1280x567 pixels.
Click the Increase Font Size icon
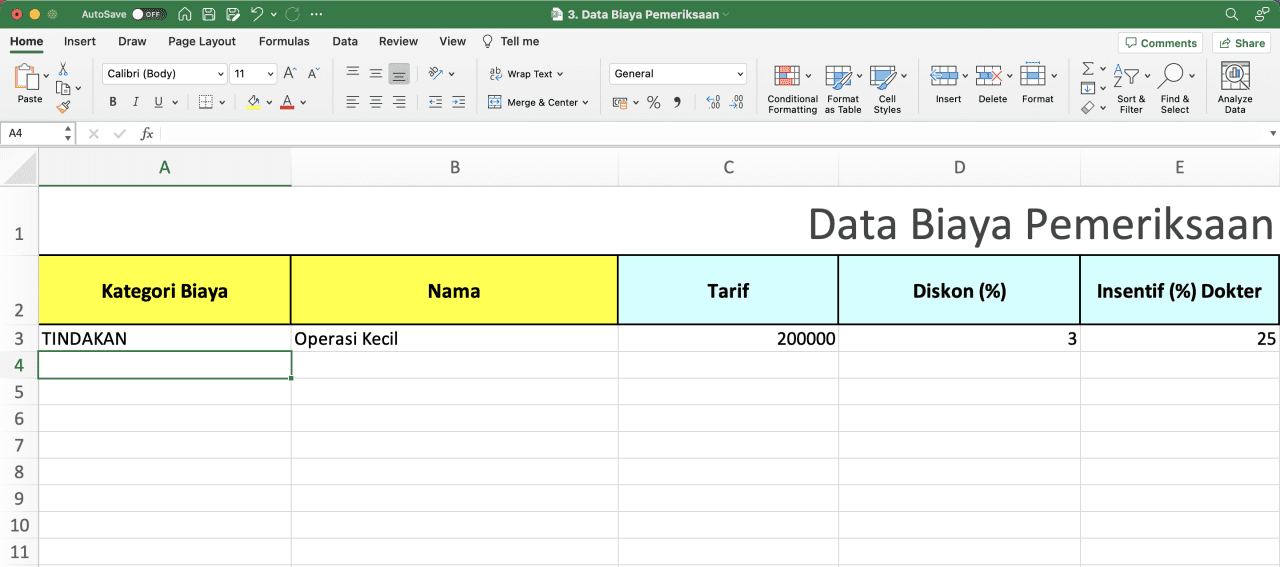pos(289,73)
